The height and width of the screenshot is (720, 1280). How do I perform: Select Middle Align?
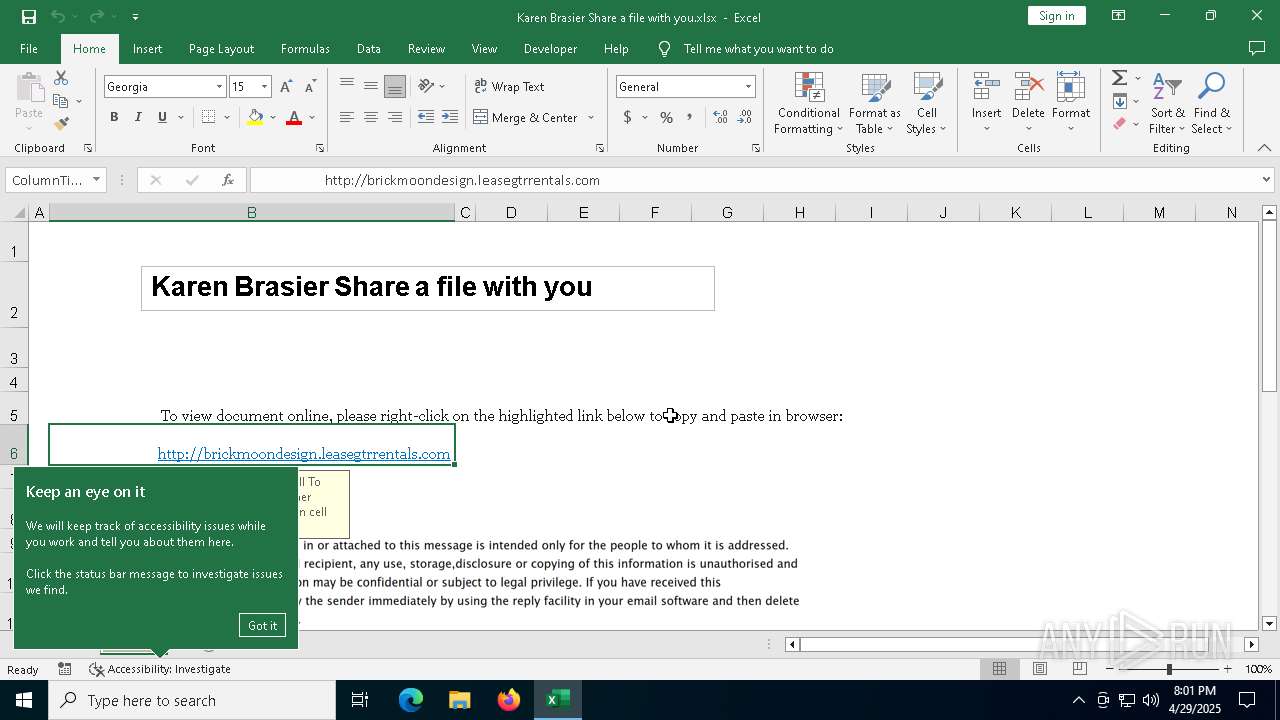[371, 86]
